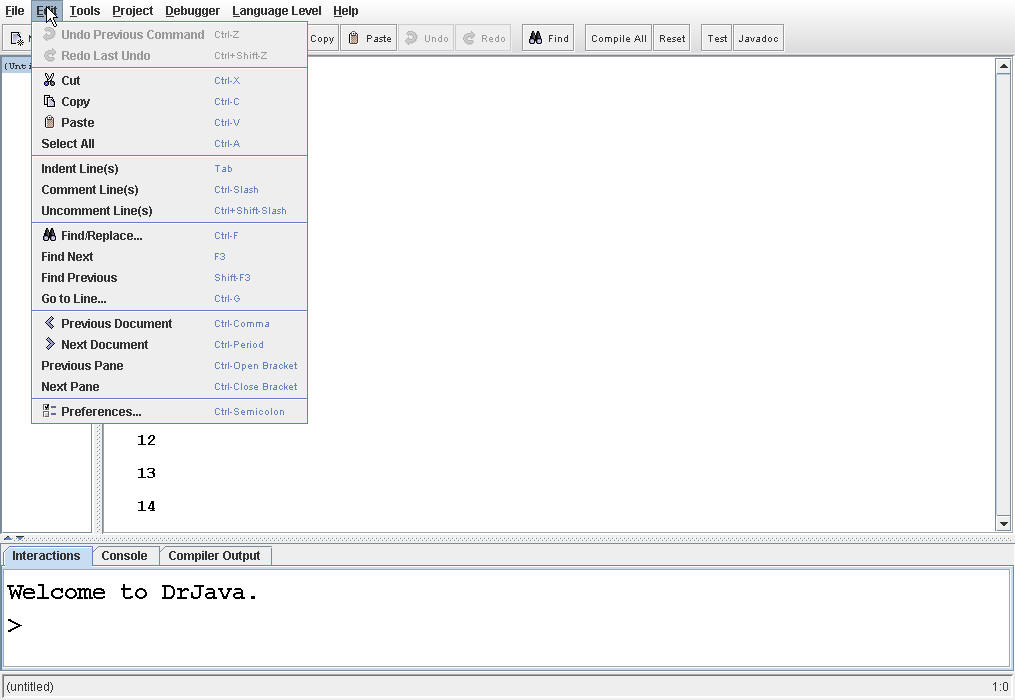This screenshot has height=700, width=1015.
Task: Click line number 13 in the editor
Action: tap(146, 473)
